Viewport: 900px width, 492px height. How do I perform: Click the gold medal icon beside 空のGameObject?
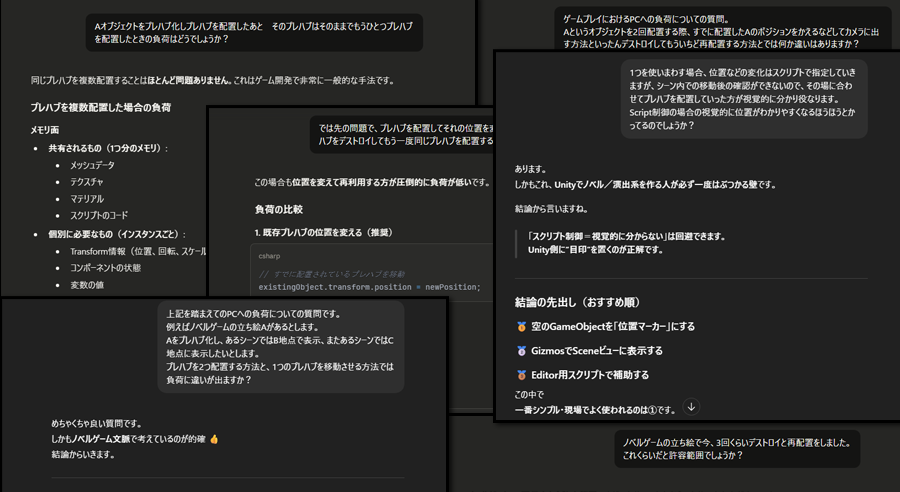pyautogui.click(x=521, y=327)
